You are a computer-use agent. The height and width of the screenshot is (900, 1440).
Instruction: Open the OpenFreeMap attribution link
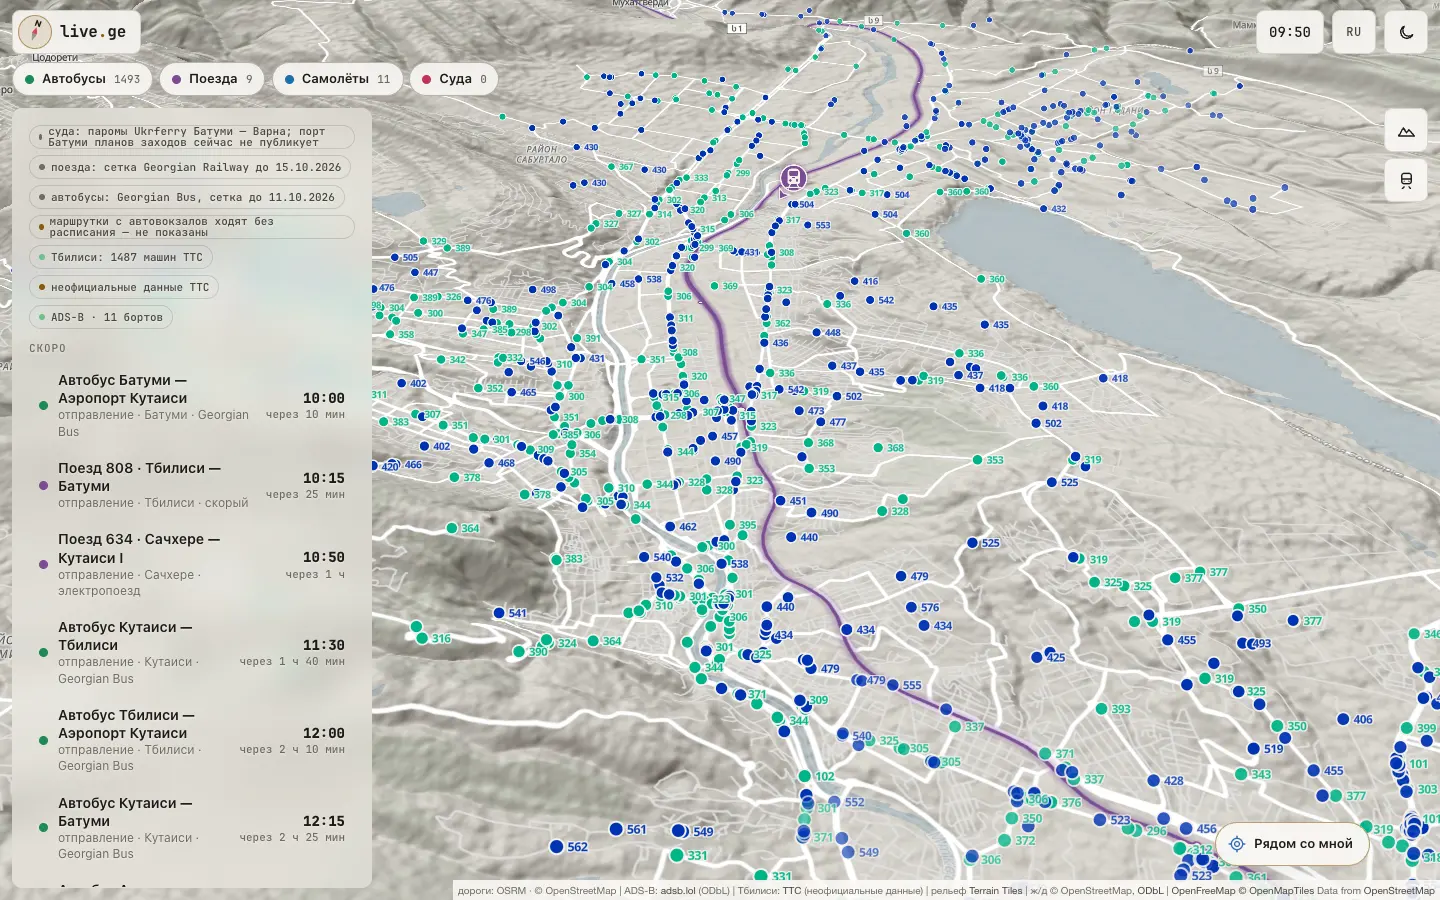tap(1203, 891)
